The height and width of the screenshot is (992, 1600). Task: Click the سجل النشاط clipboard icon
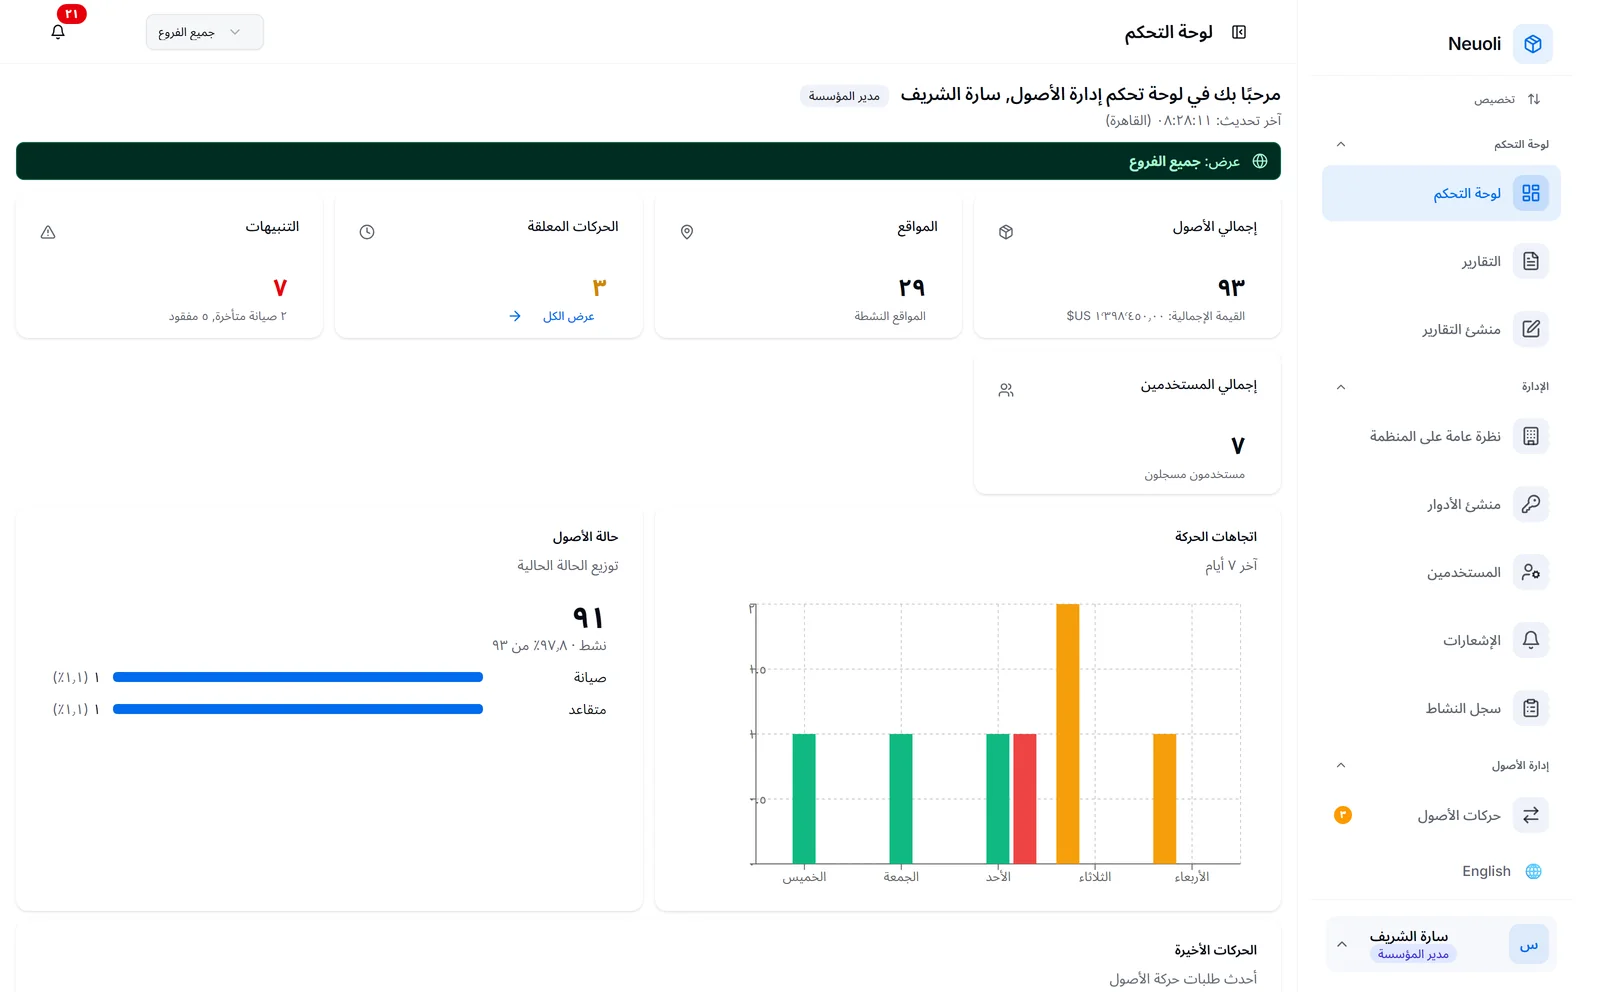[x=1530, y=708]
